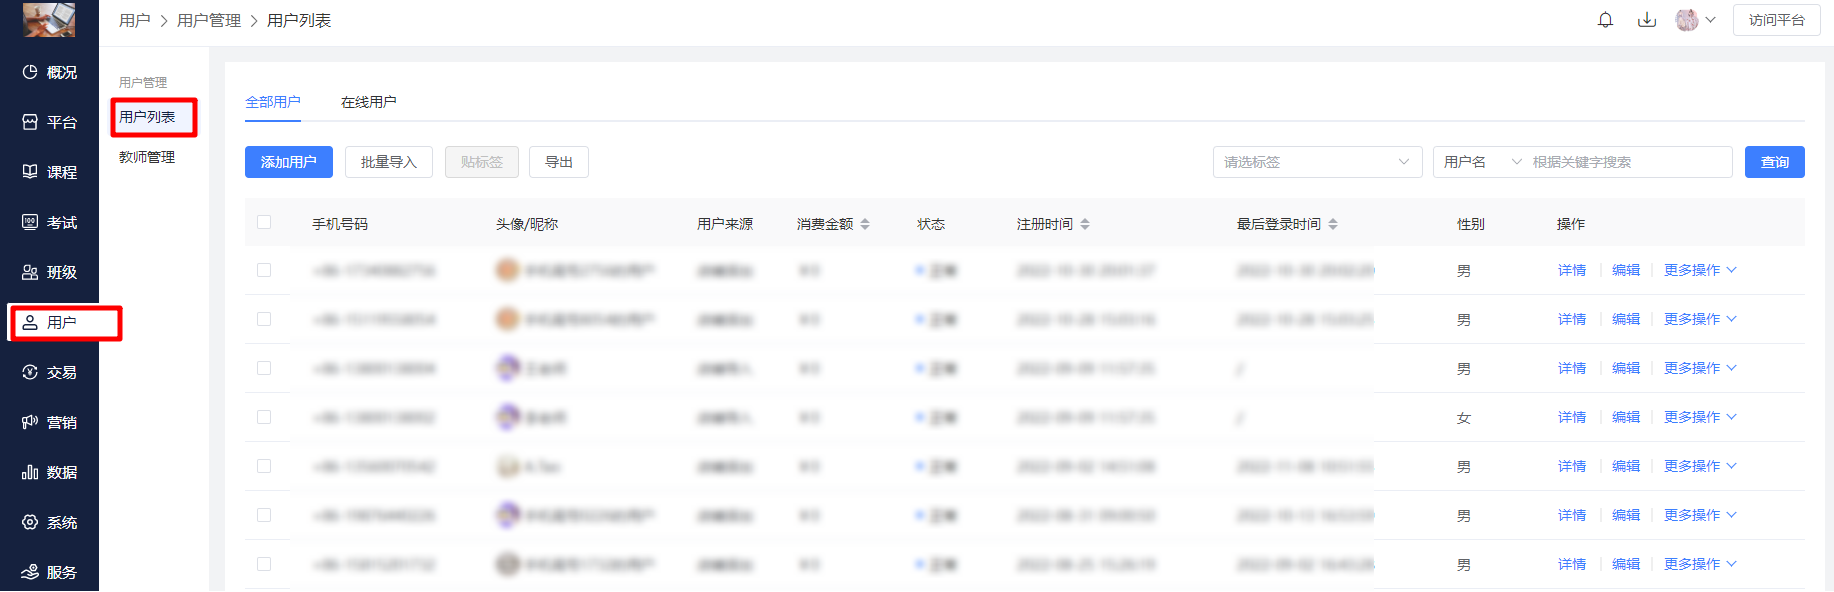Check the second user row checkbox
Screen dimensions: 1834x592
[x=264, y=319]
